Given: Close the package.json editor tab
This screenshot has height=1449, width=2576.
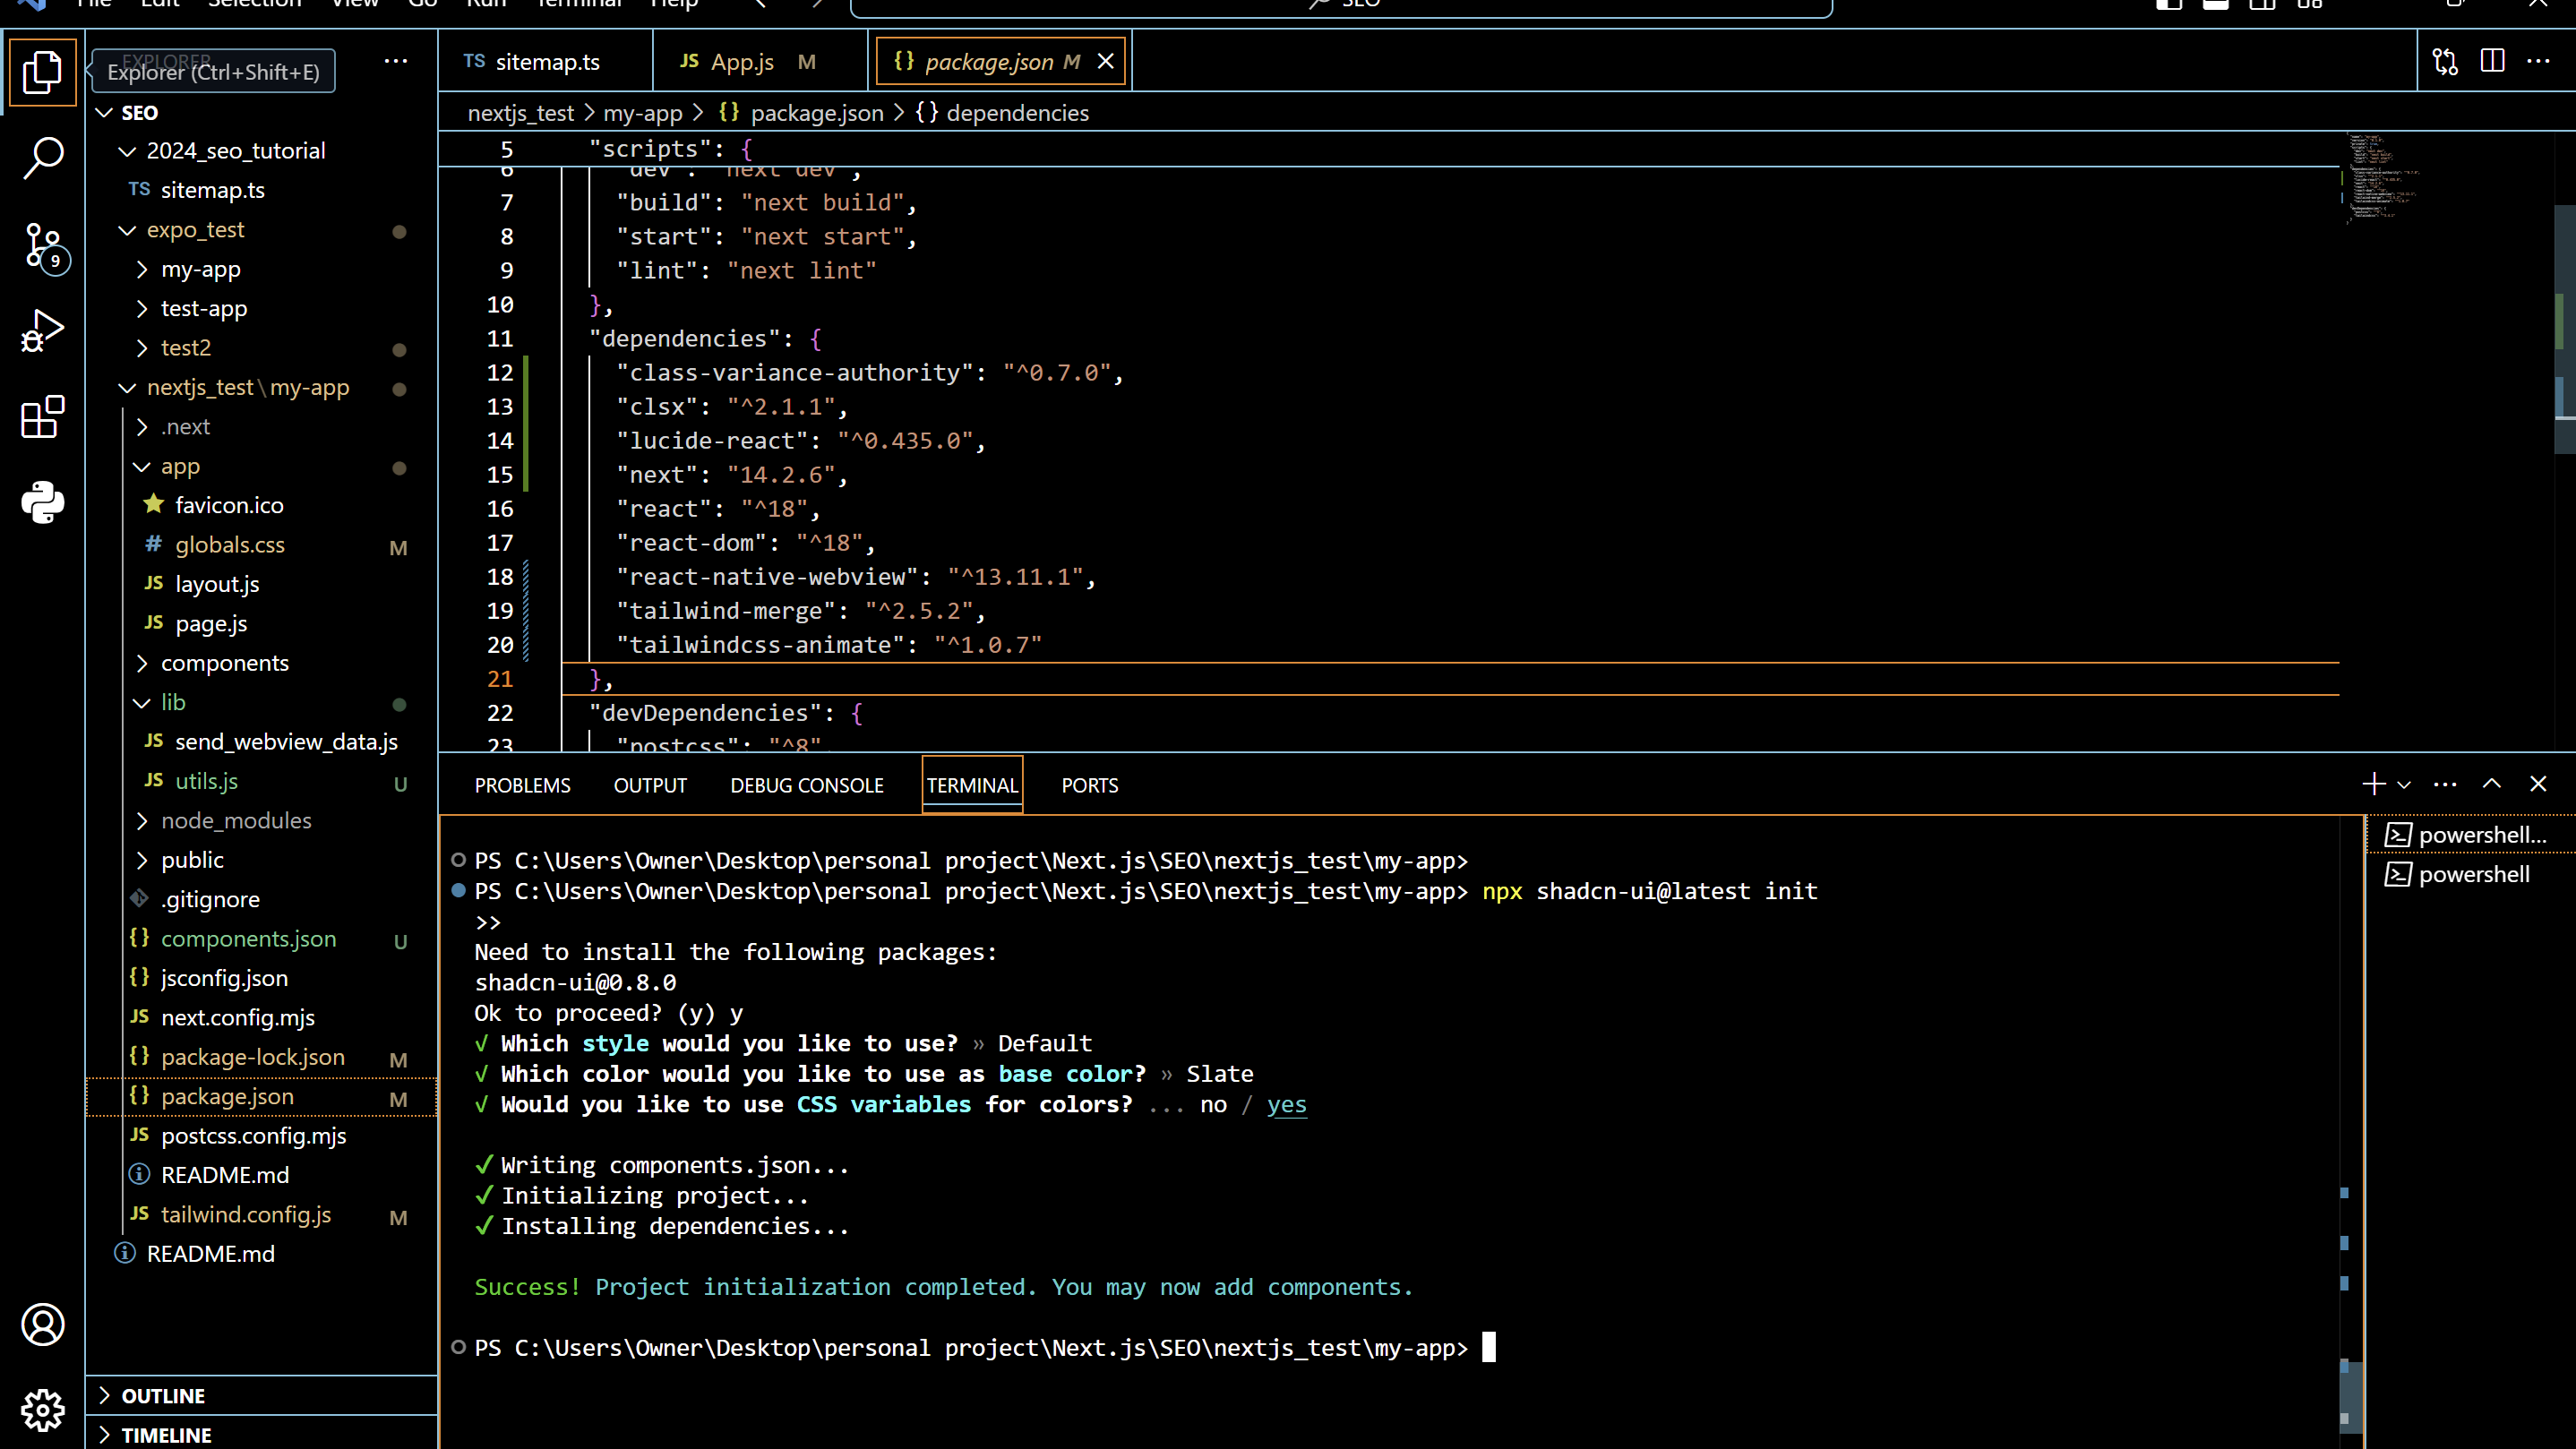Looking at the screenshot, I should [1106, 62].
